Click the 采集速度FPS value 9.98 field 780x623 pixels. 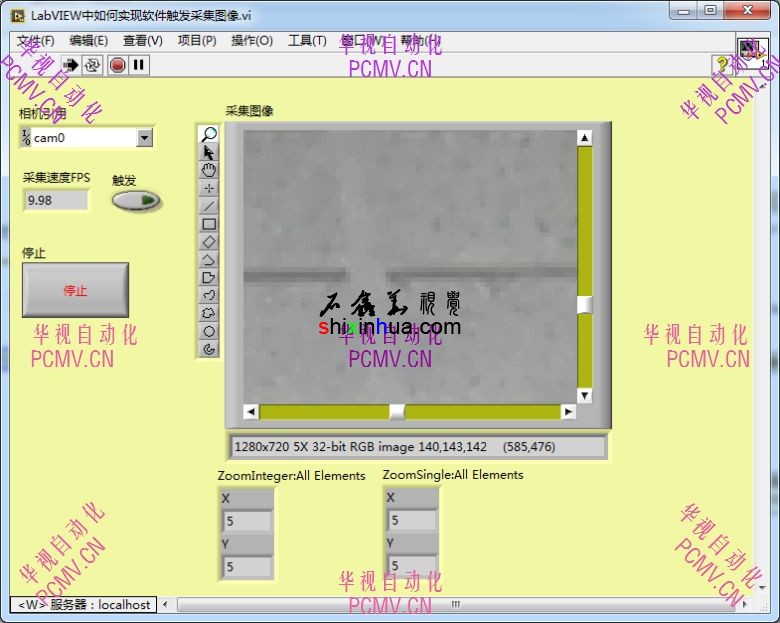coord(56,201)
